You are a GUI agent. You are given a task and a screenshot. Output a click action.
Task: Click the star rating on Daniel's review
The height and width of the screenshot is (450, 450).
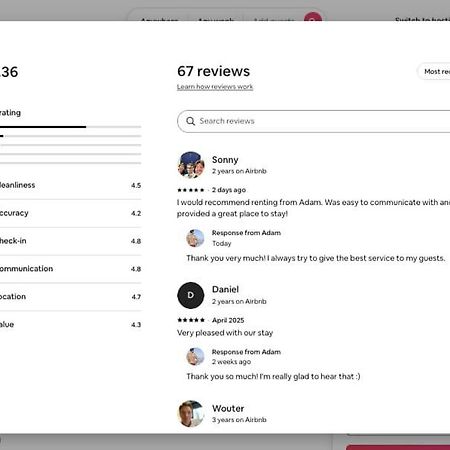point(191,320)
